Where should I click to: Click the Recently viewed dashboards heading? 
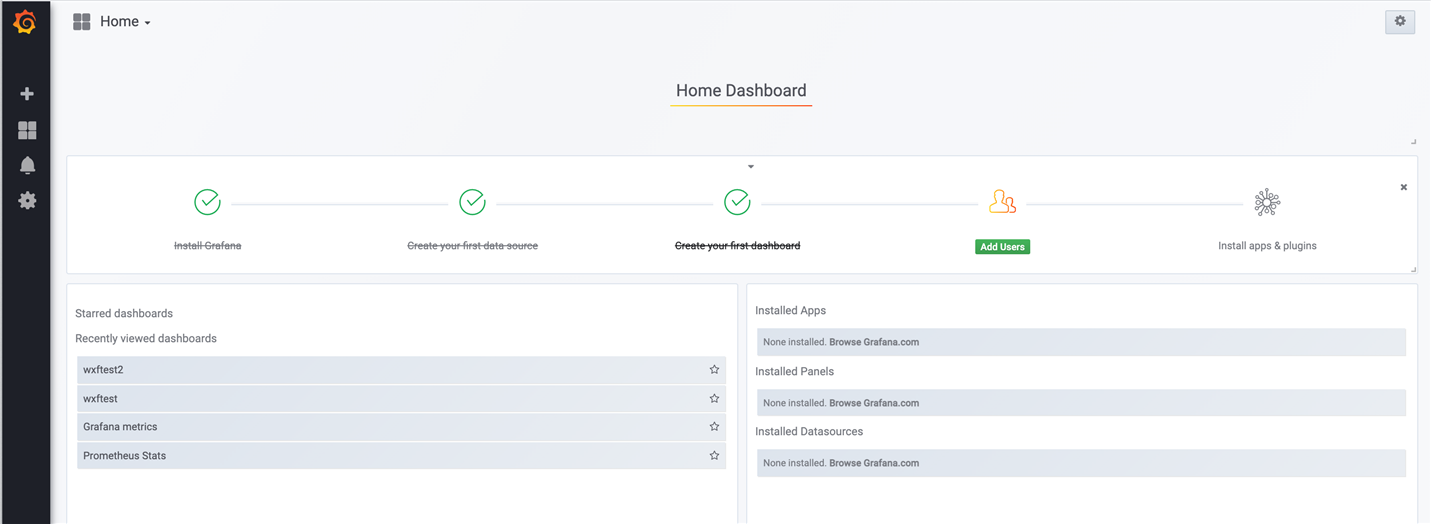tap(146, 339)
